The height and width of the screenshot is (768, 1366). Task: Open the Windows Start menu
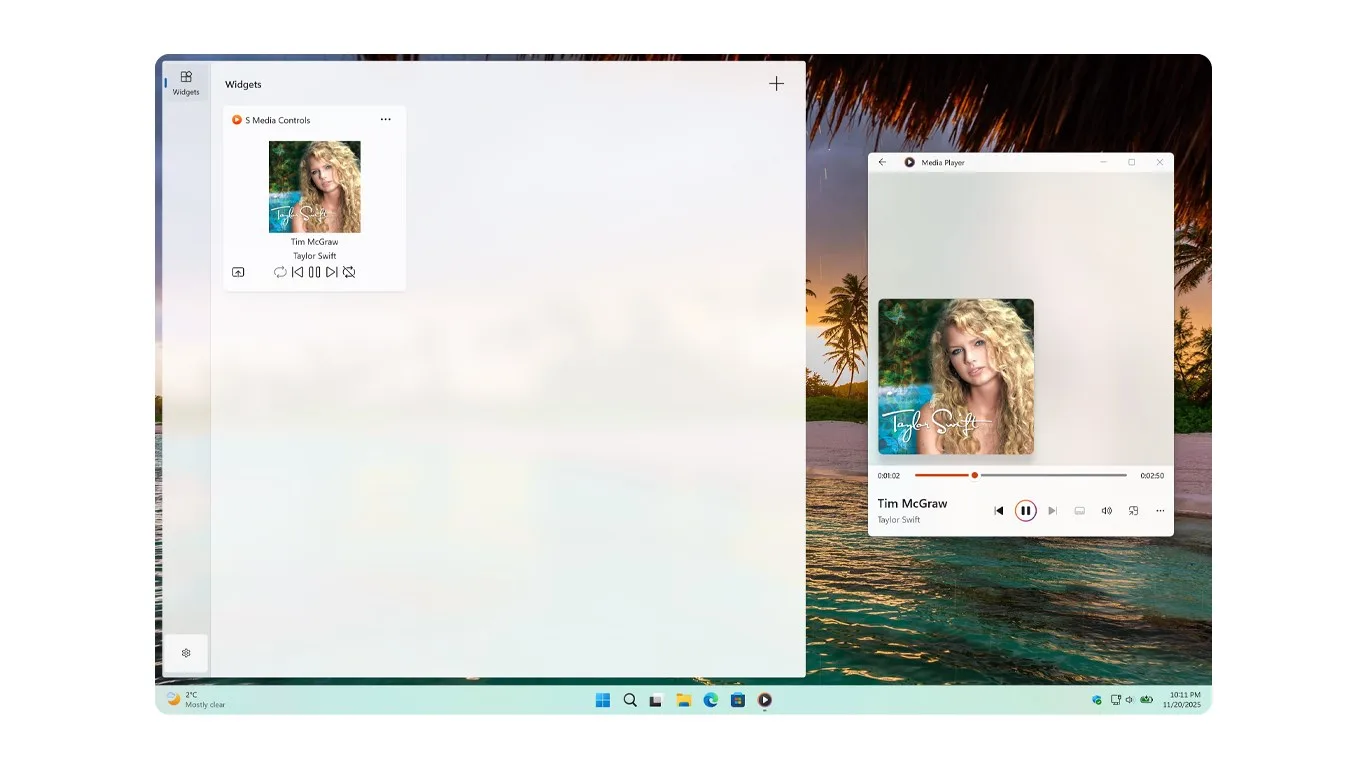tap(603, 700)
